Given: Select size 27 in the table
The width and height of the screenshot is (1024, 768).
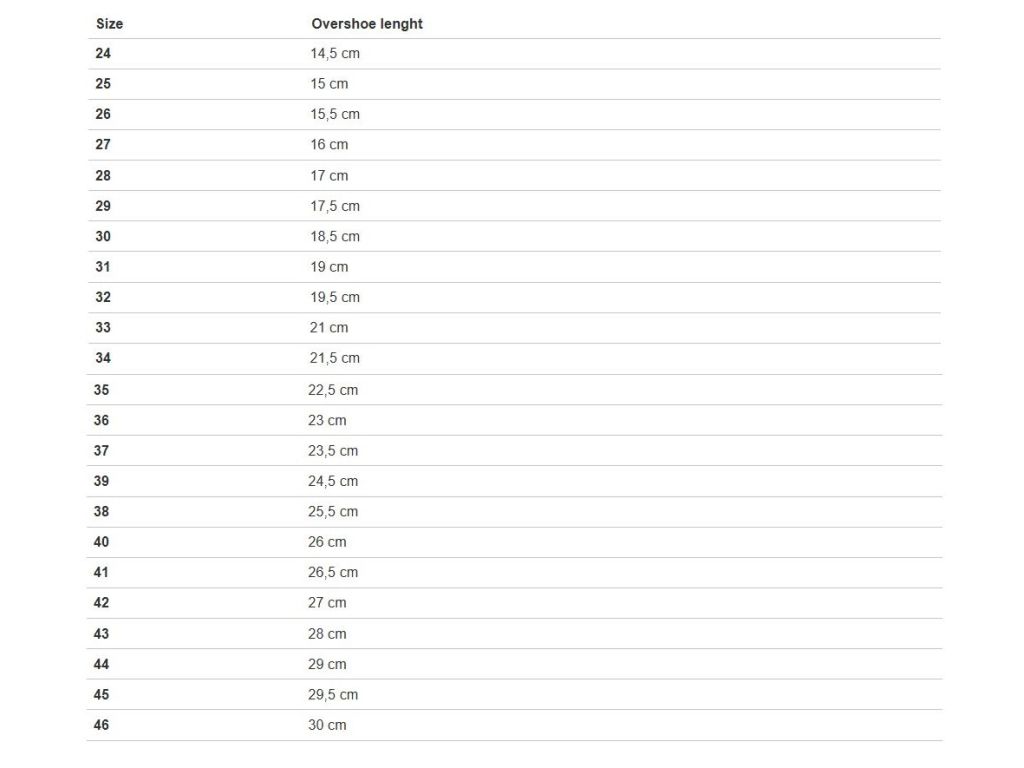Looking at the screenshot, I should (103, 144).
